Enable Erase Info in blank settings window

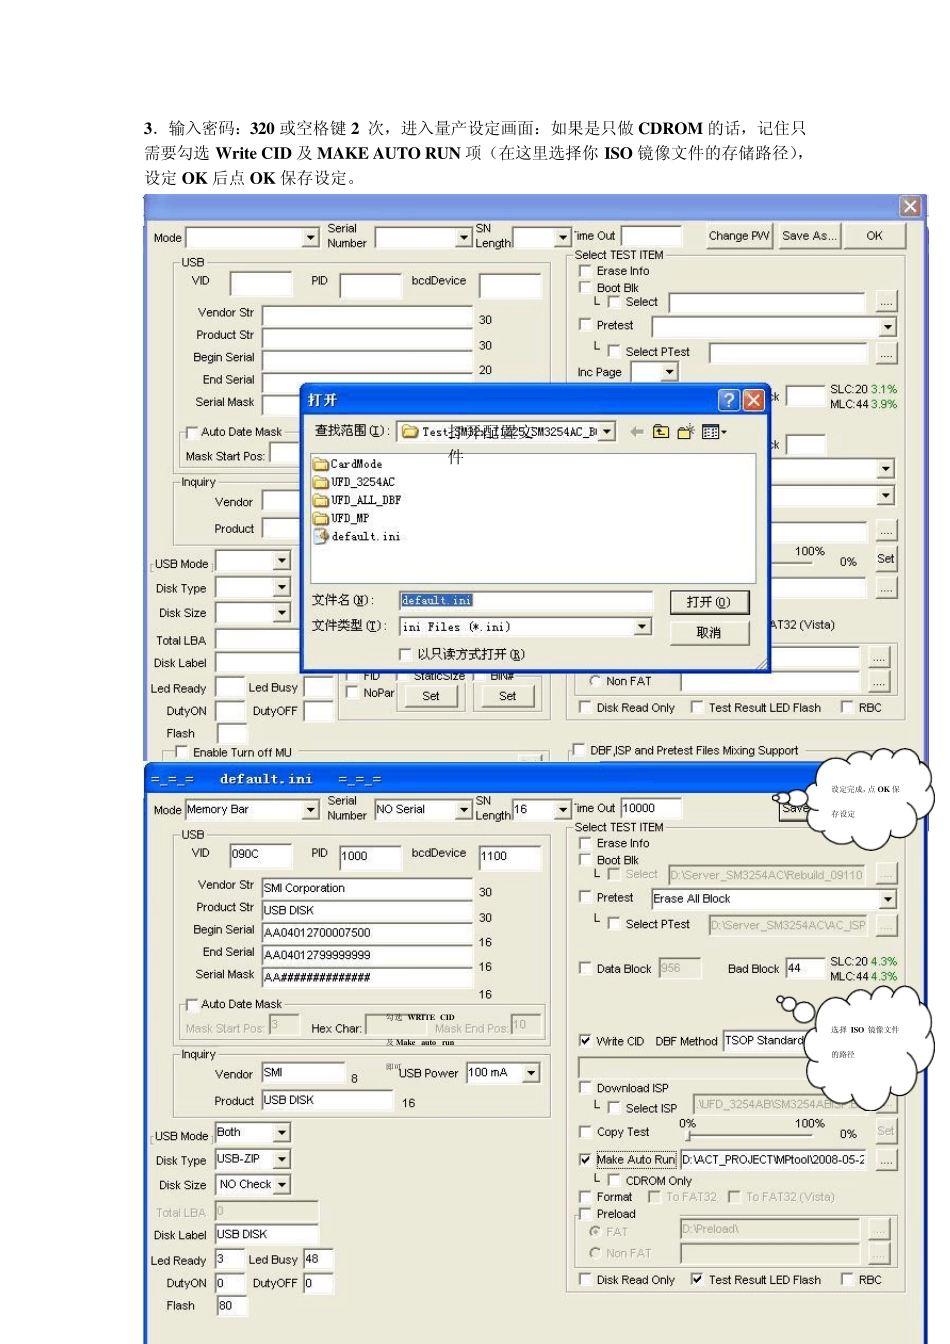point(586,271)
